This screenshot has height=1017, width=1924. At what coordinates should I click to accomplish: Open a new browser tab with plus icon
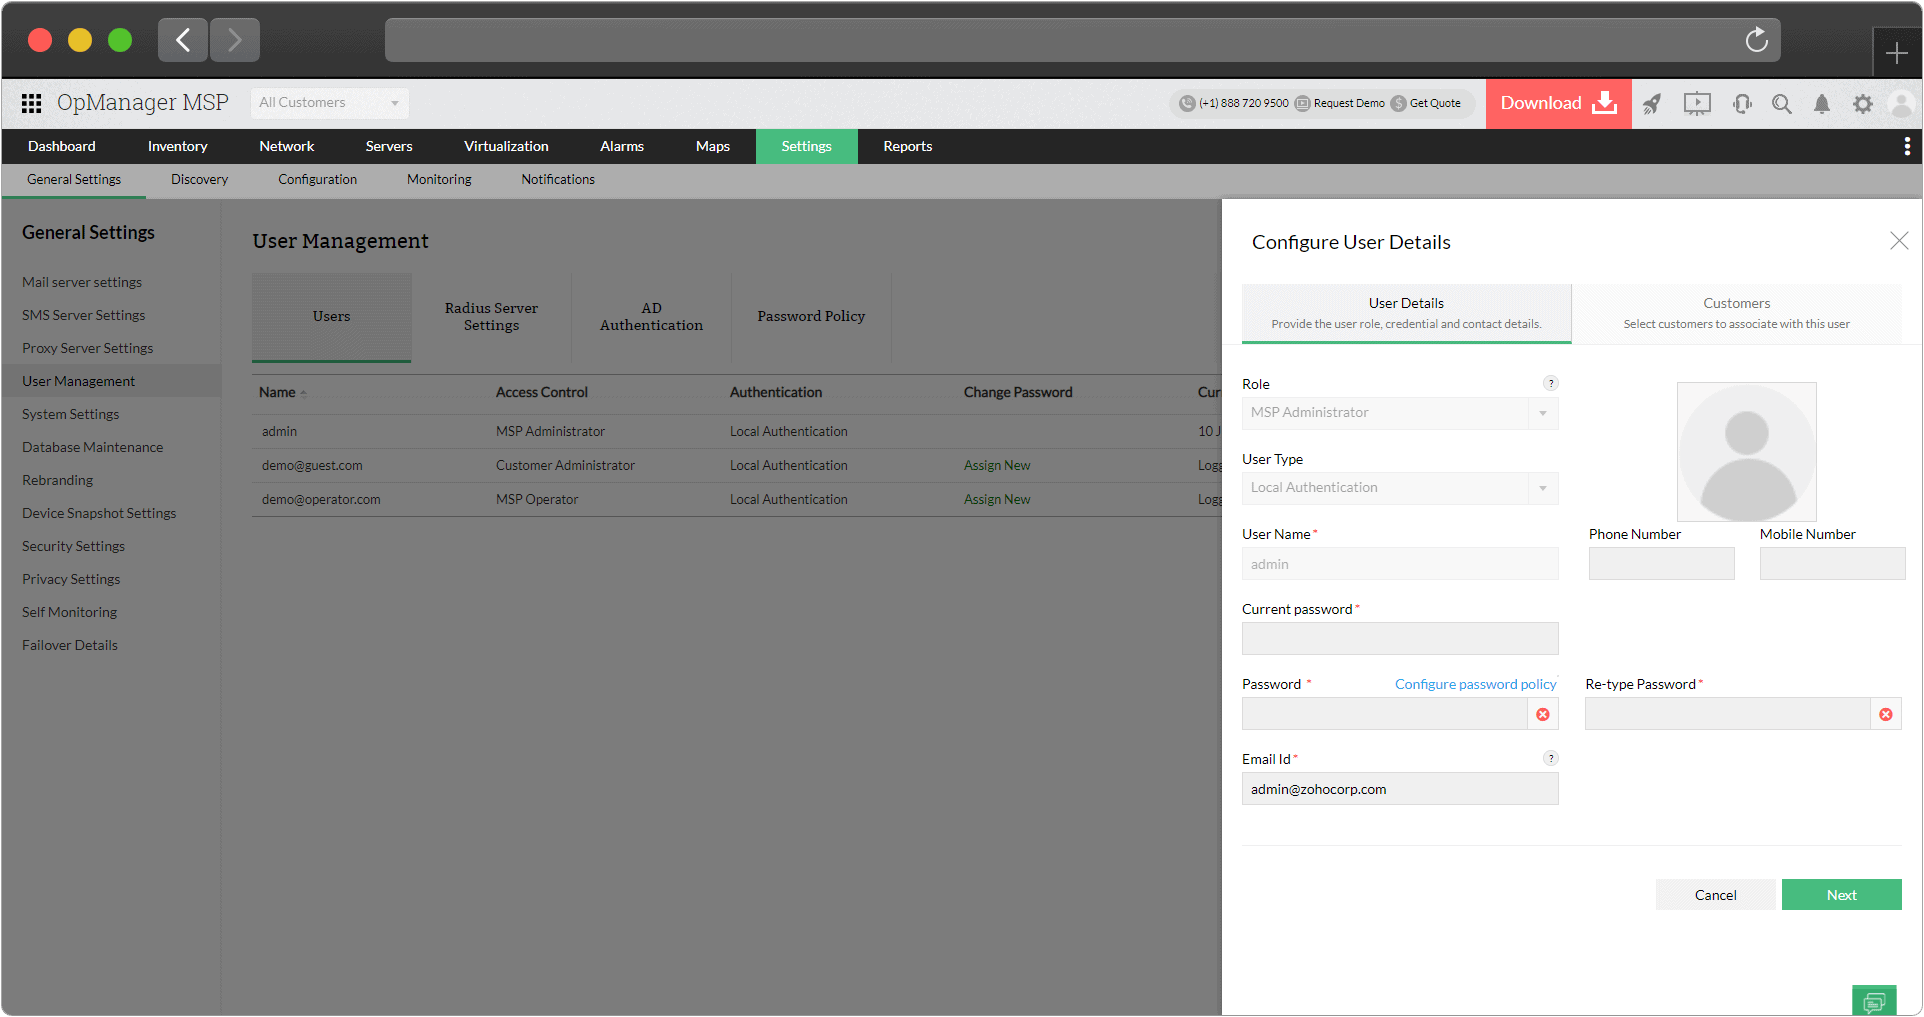[1896, 53]
